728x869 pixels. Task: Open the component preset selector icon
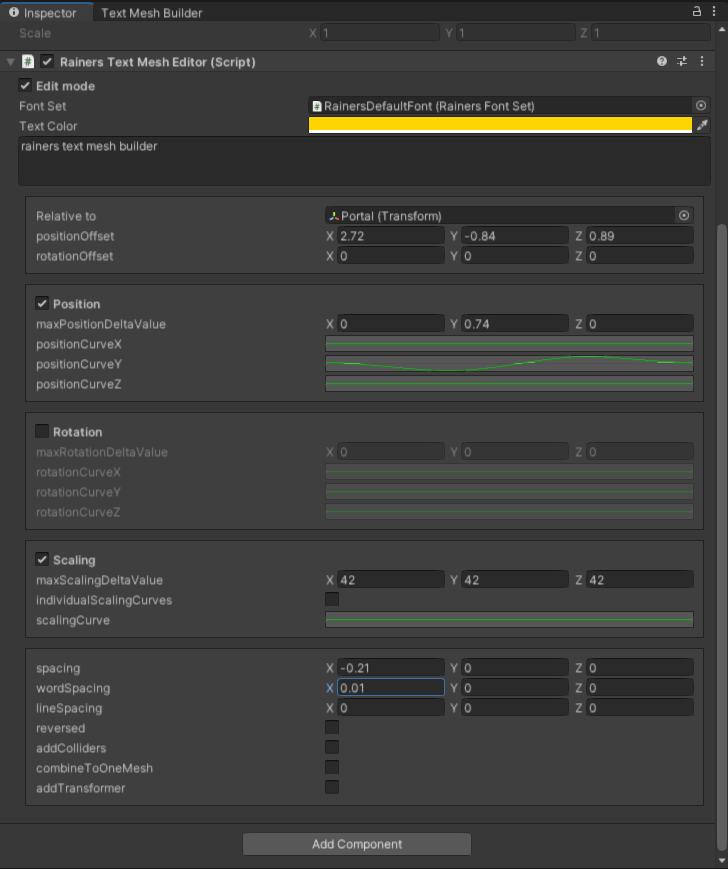point(681,62)
